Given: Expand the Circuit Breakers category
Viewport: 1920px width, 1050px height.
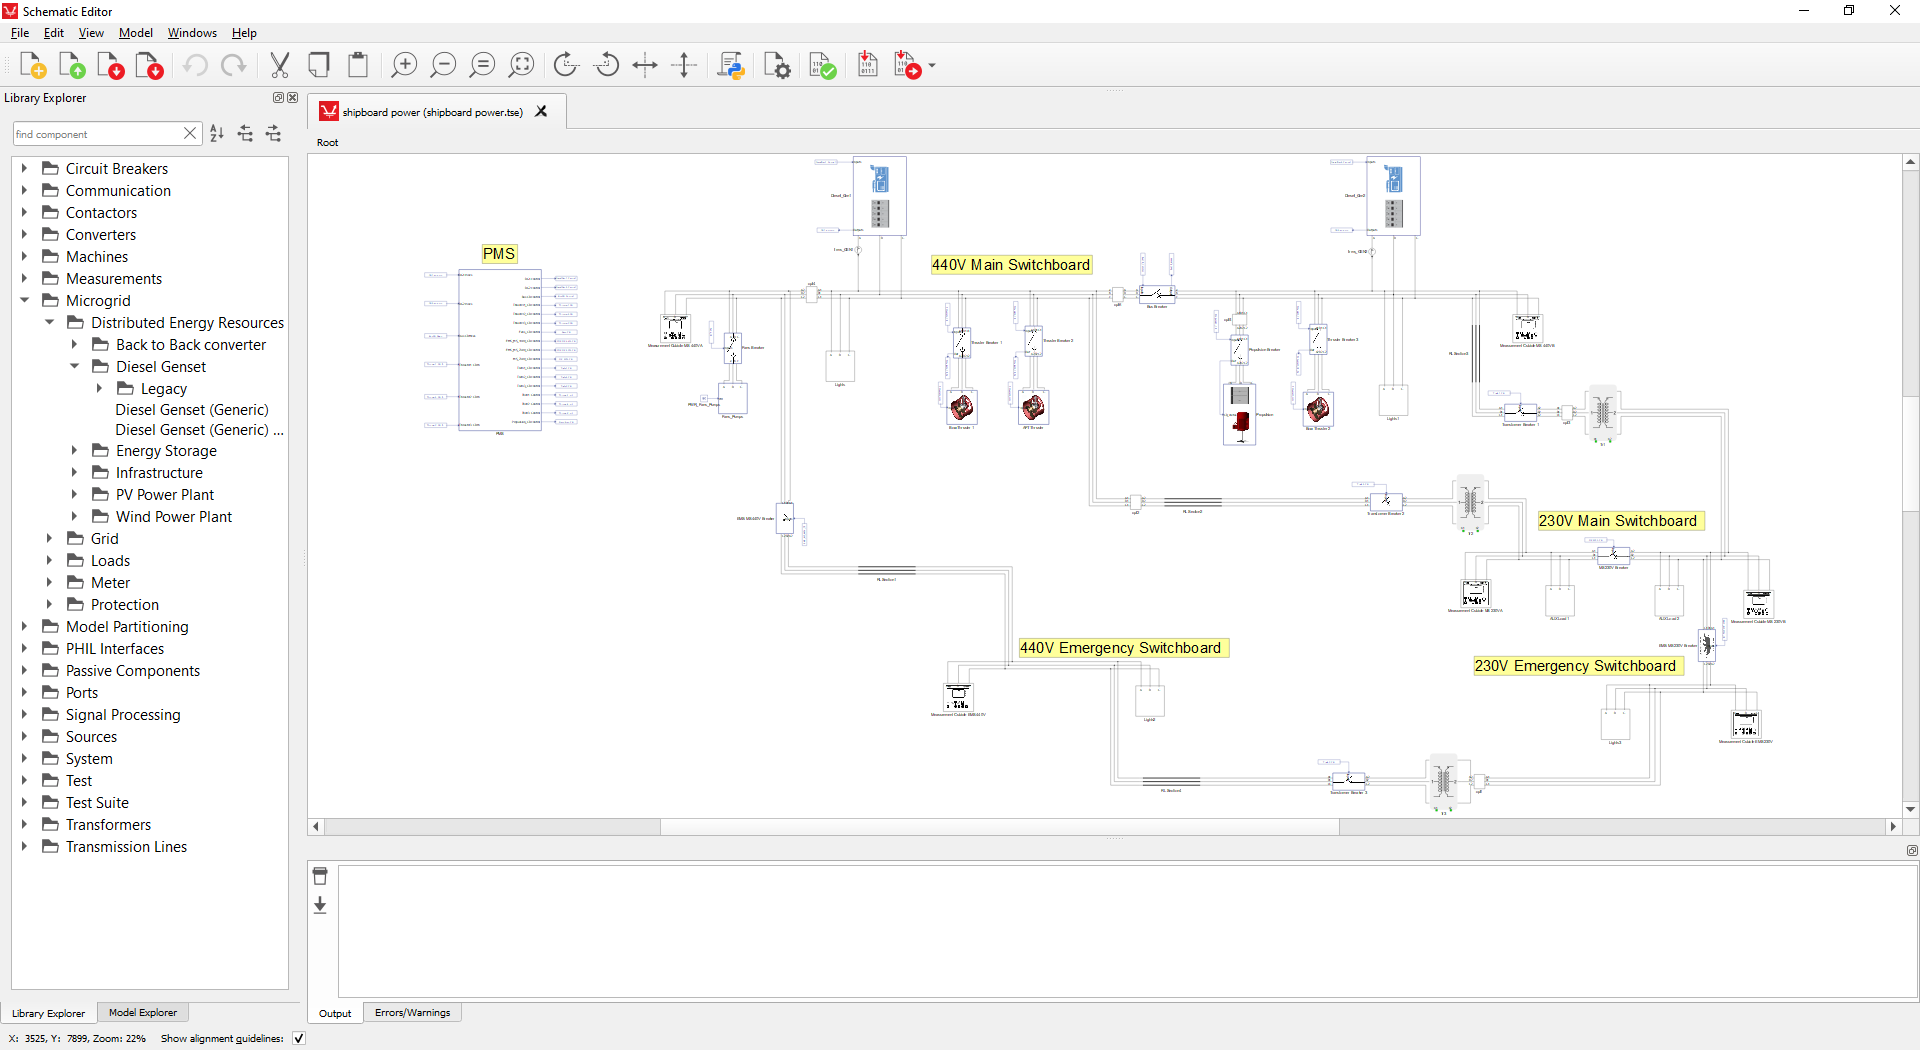Looking at the screenshot, I should pyautogui.click(x=24, y=168).
